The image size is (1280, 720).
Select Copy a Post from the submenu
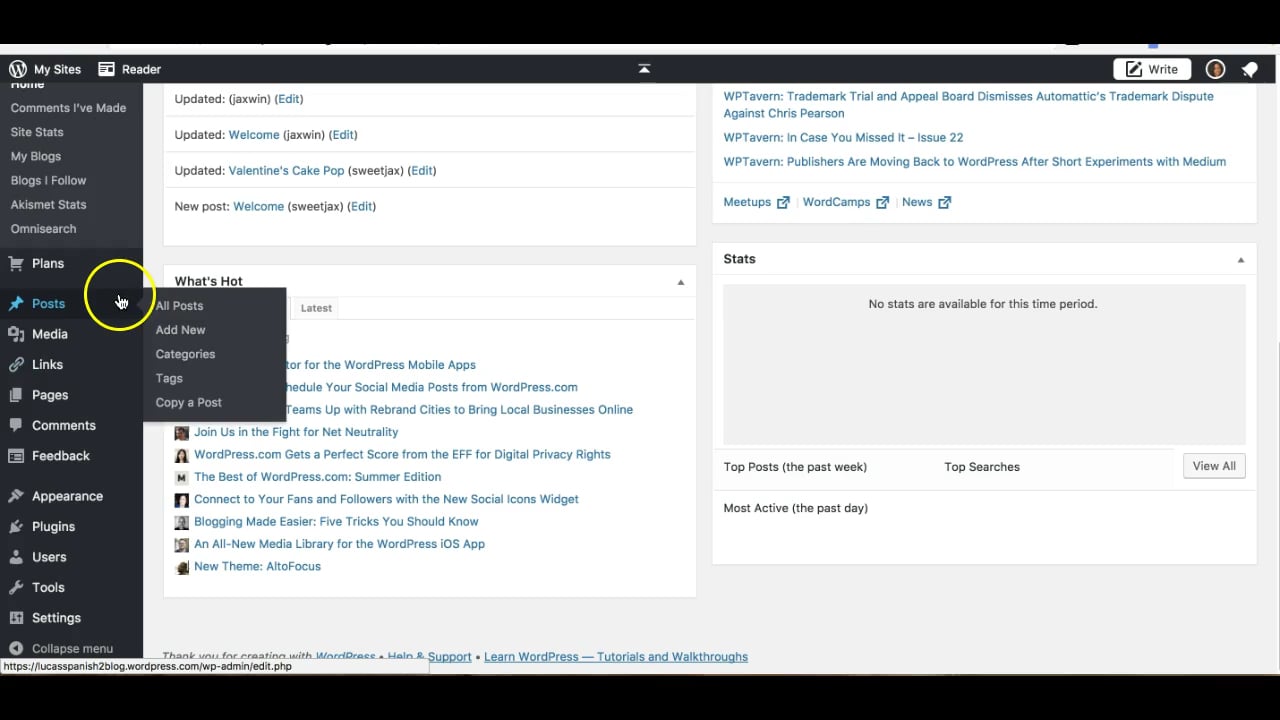click(189, 402)
